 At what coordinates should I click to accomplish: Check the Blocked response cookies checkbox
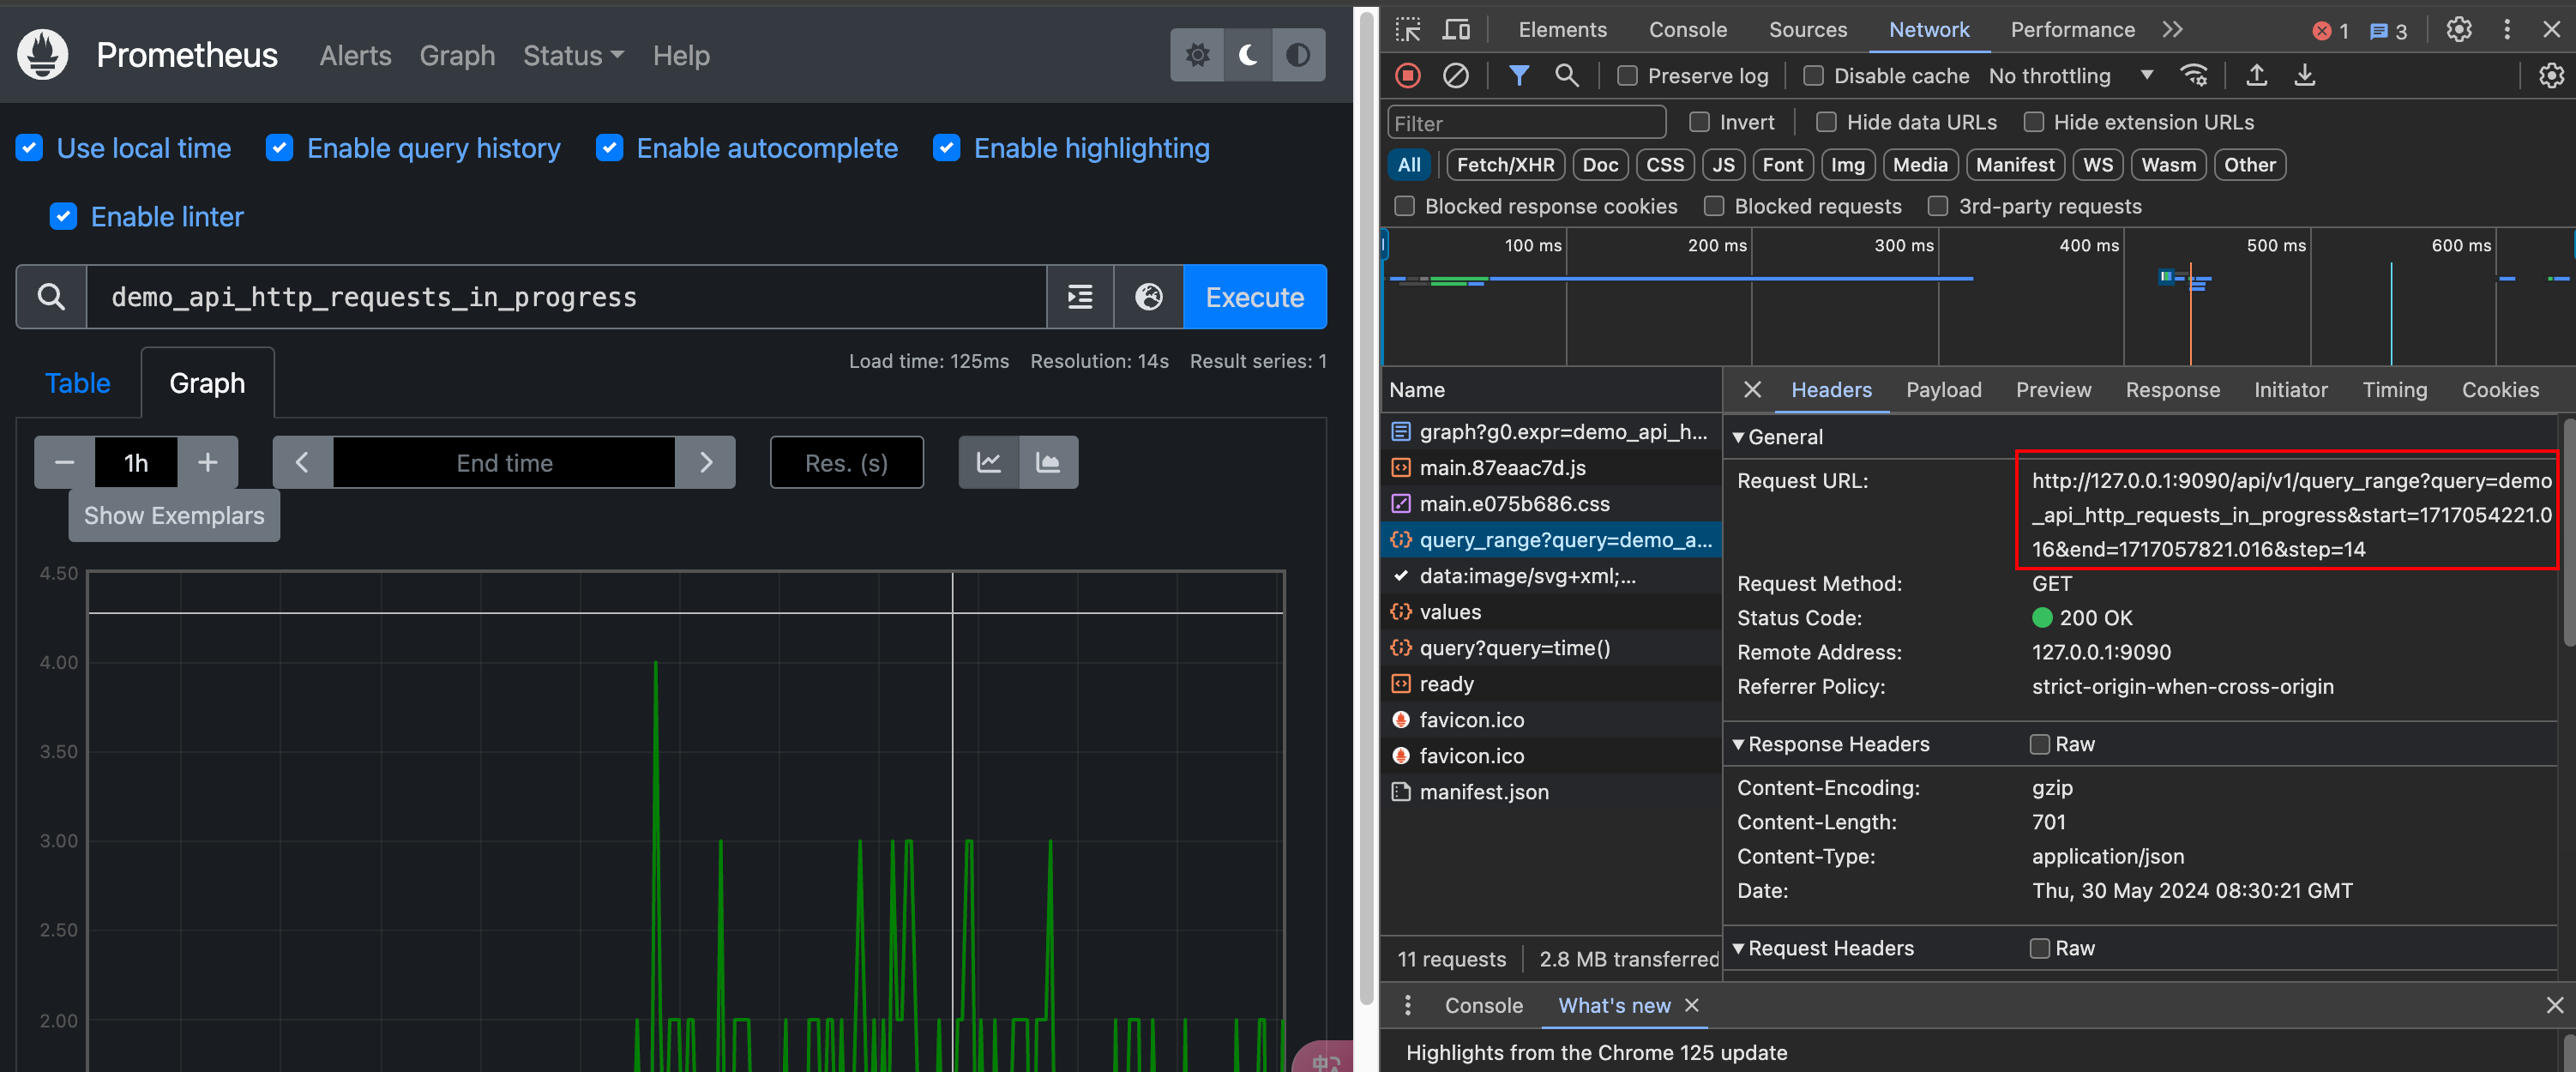[1405, 206]
